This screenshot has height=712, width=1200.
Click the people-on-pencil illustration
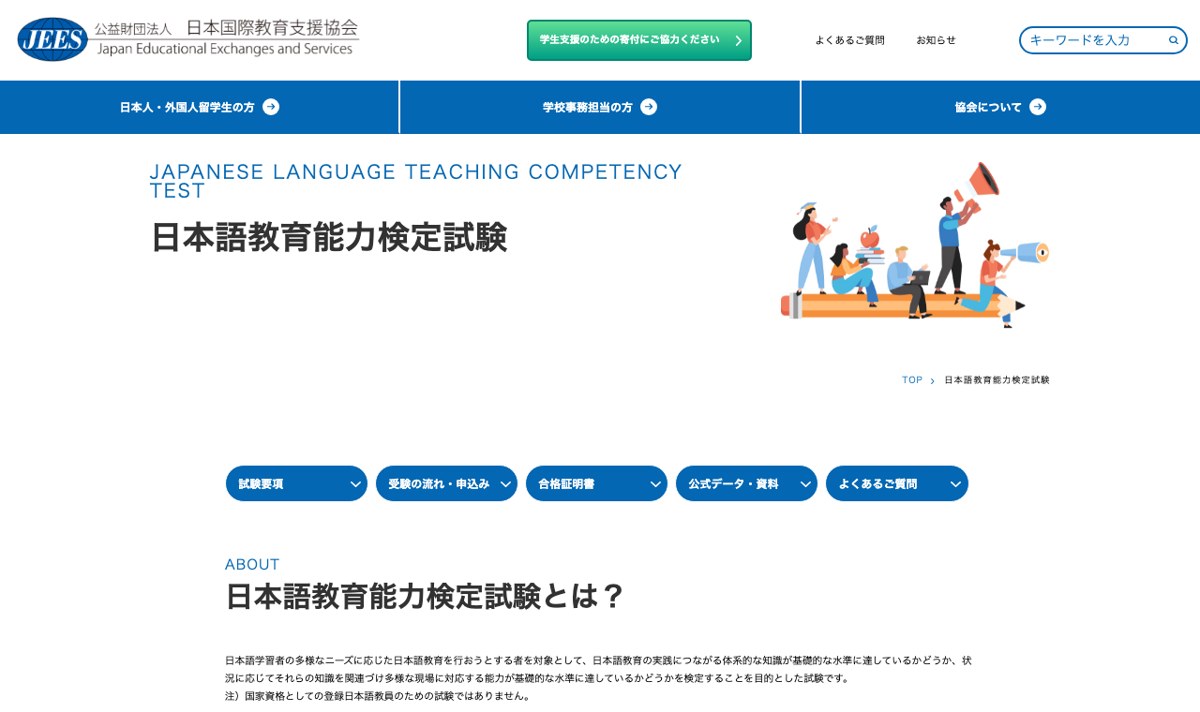coord(914,245)
